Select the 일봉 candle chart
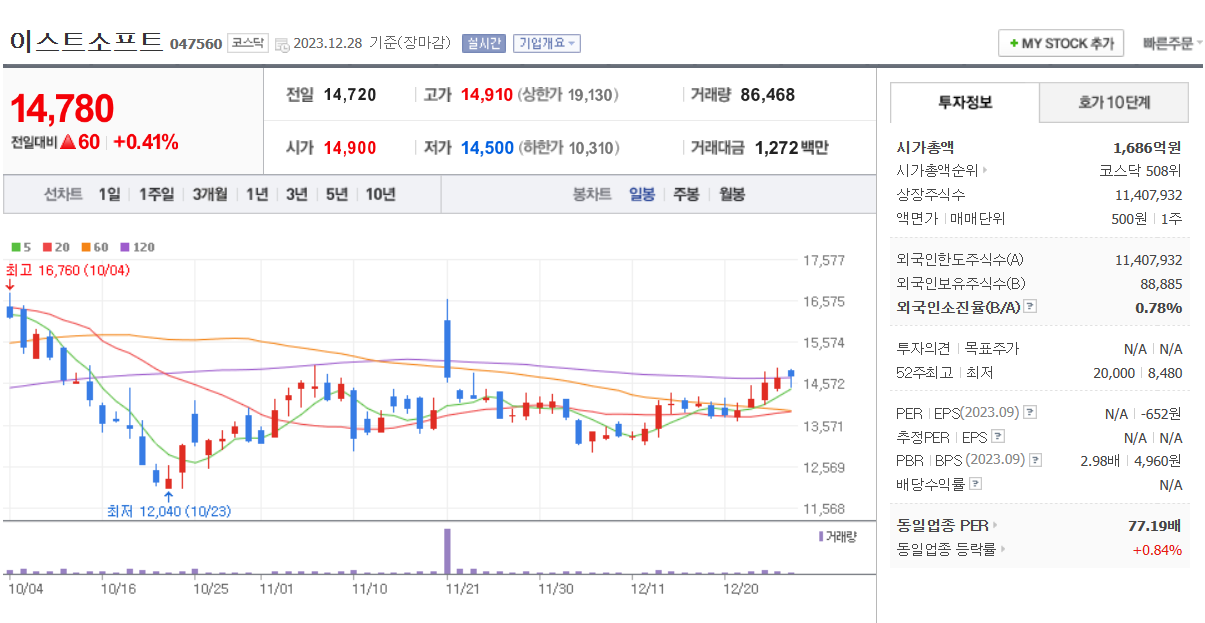This screenshot has height=623, width=1205. tap(642, 195)
